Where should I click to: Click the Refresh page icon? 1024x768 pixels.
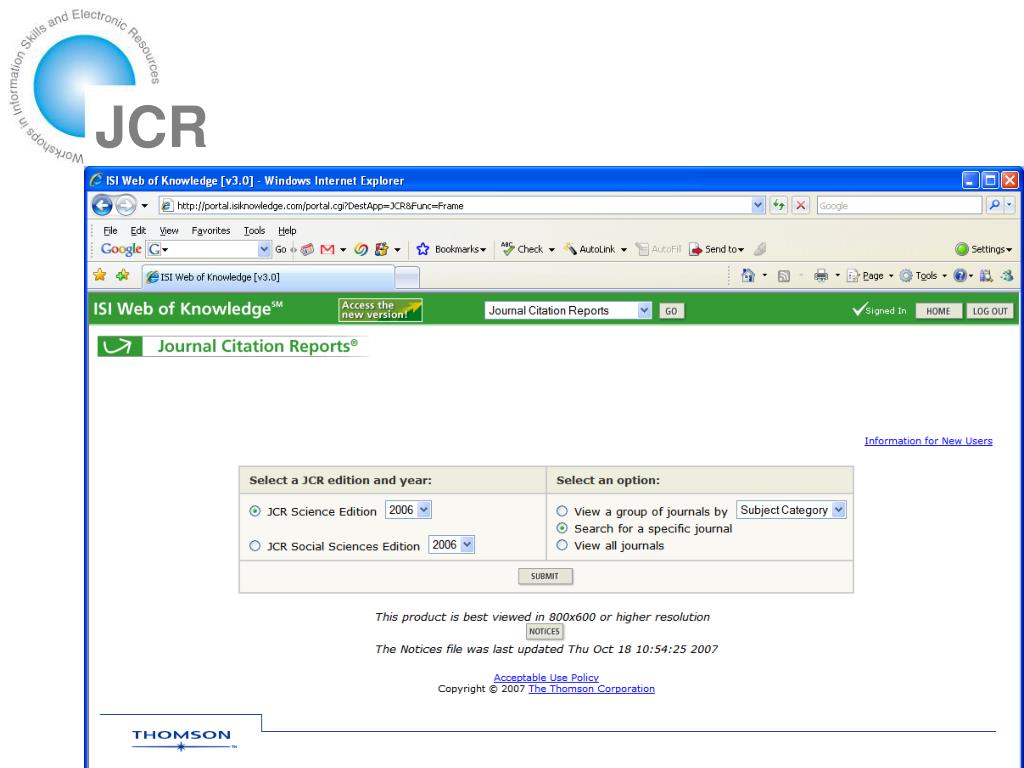tap(778, 205)
